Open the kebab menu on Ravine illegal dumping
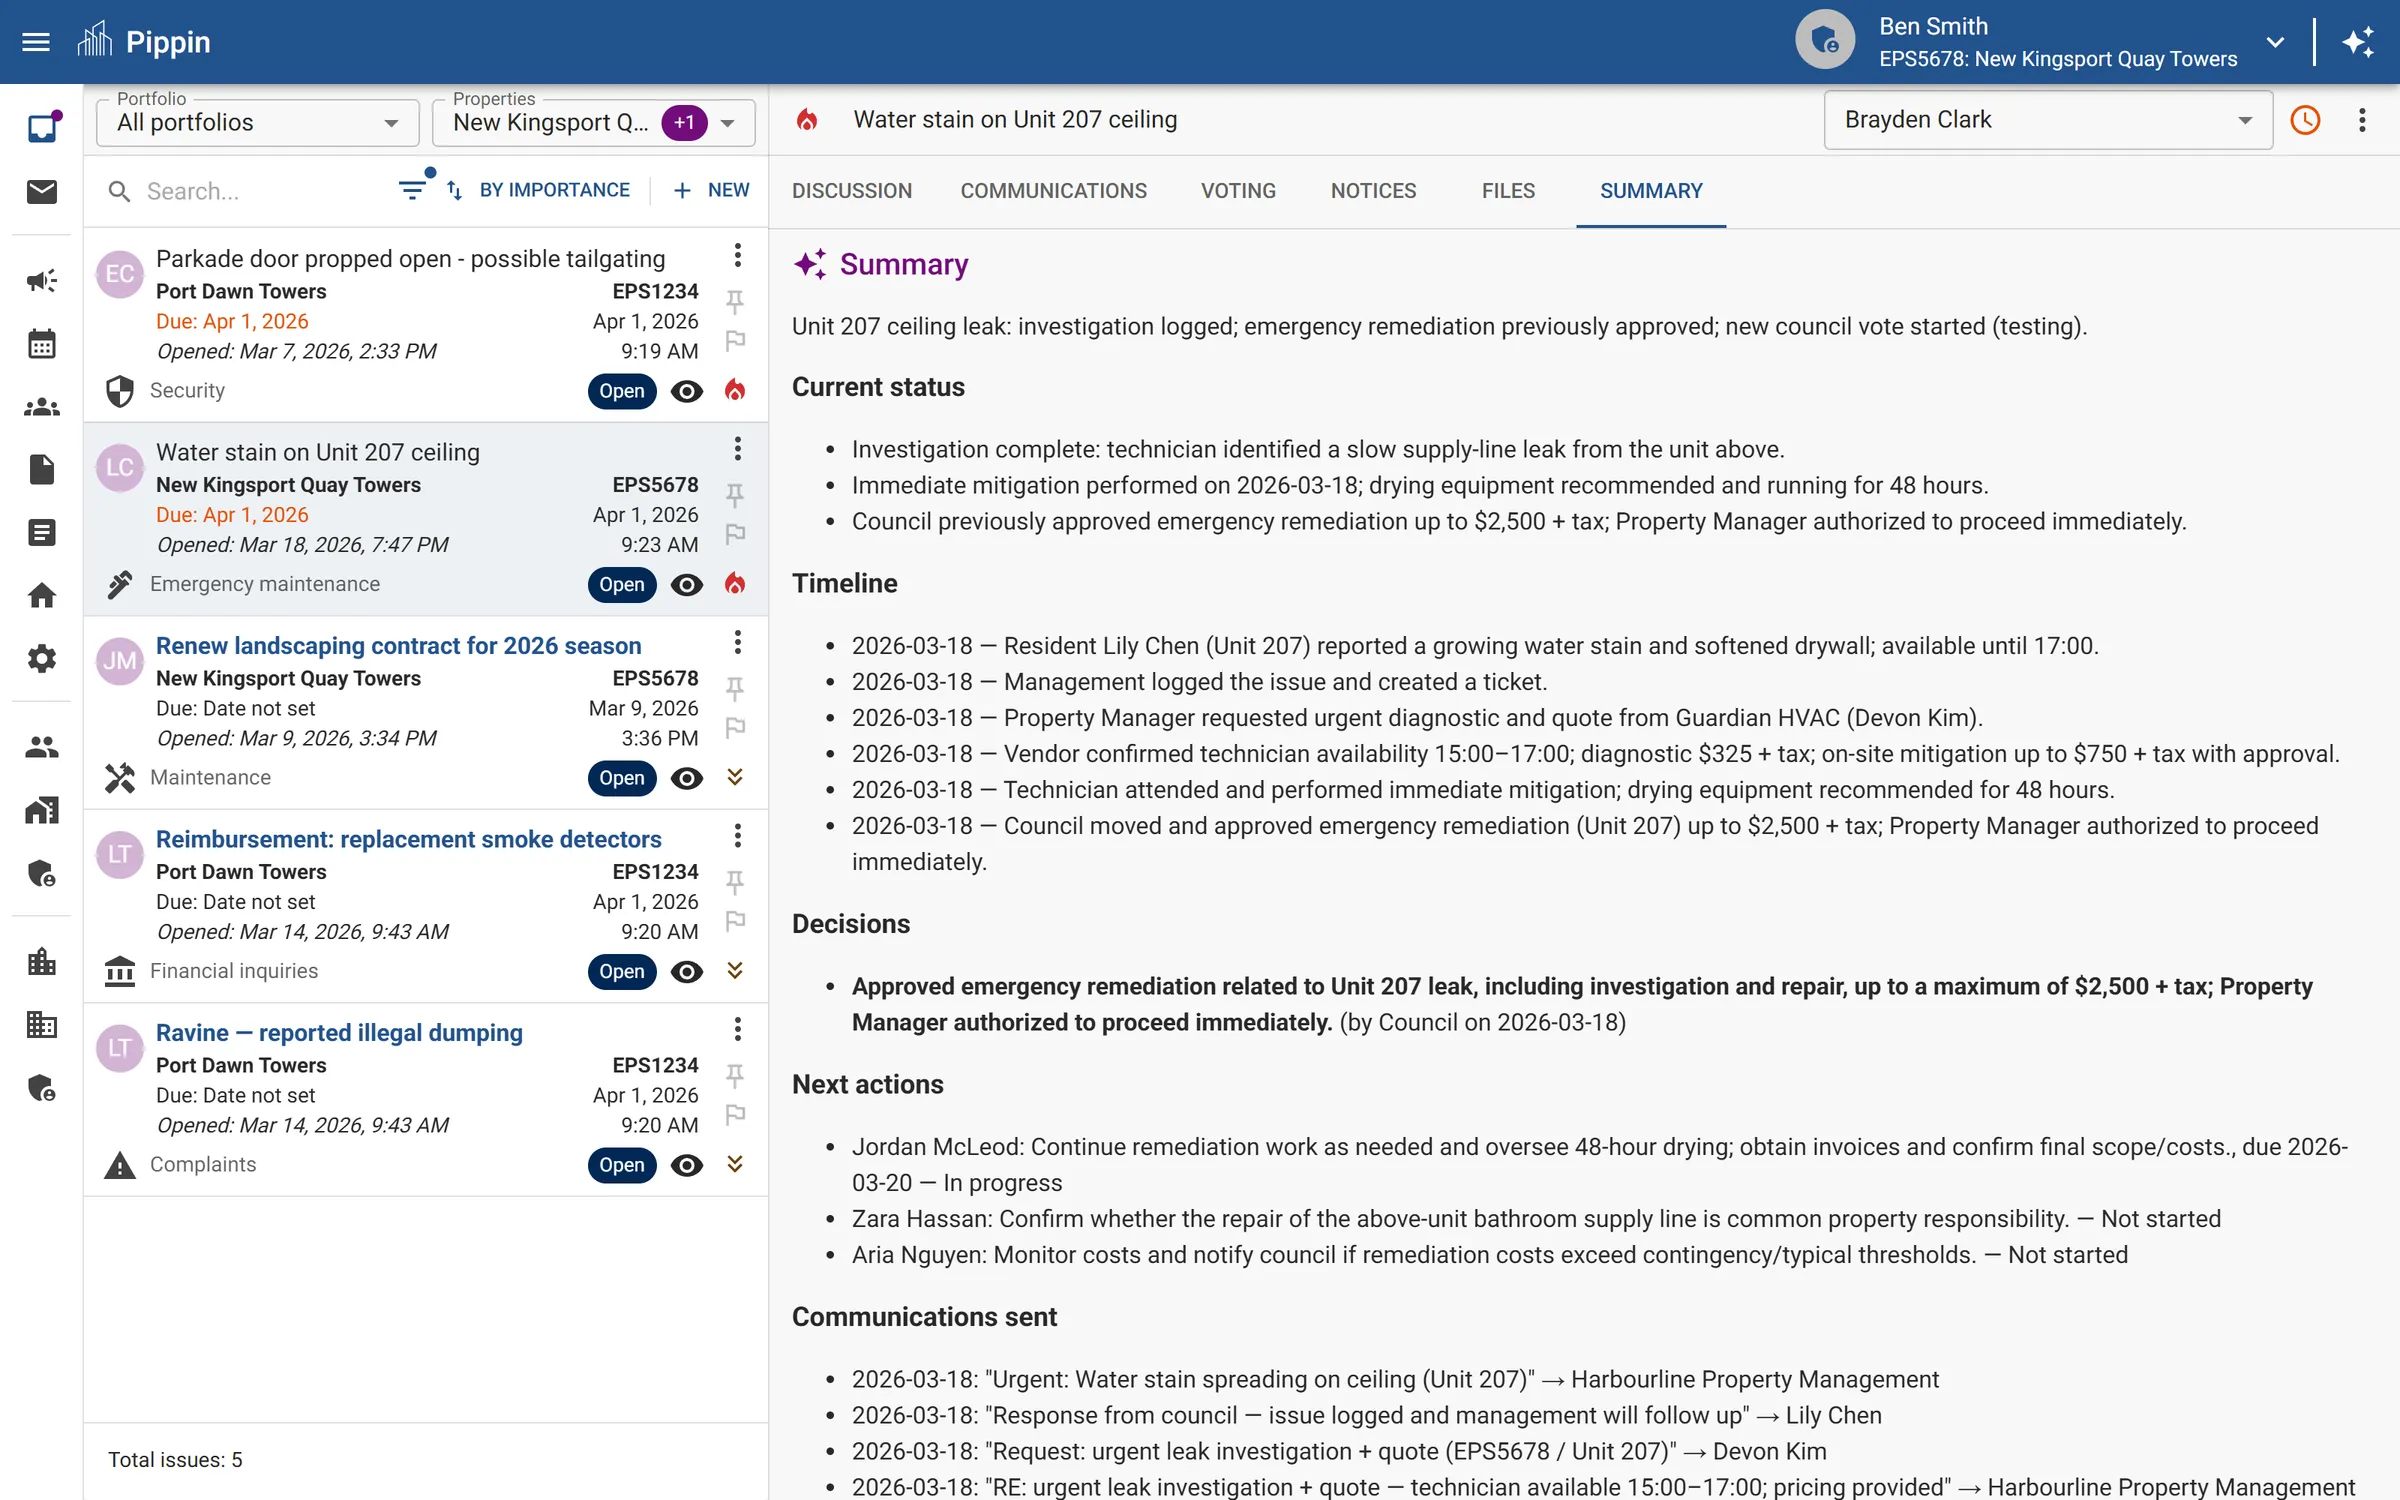The width and height of the screenshot is (2400, 1500). click(x=738, y=1029)
